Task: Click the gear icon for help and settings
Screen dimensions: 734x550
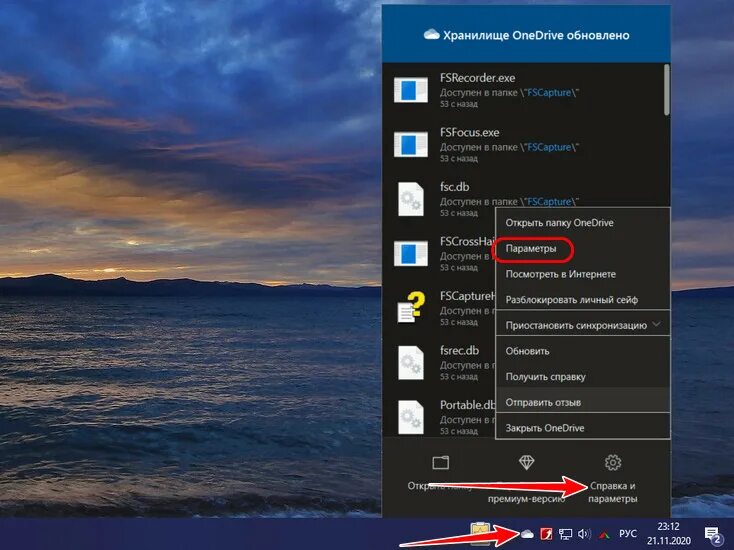Action: click(x=613, y=462)
